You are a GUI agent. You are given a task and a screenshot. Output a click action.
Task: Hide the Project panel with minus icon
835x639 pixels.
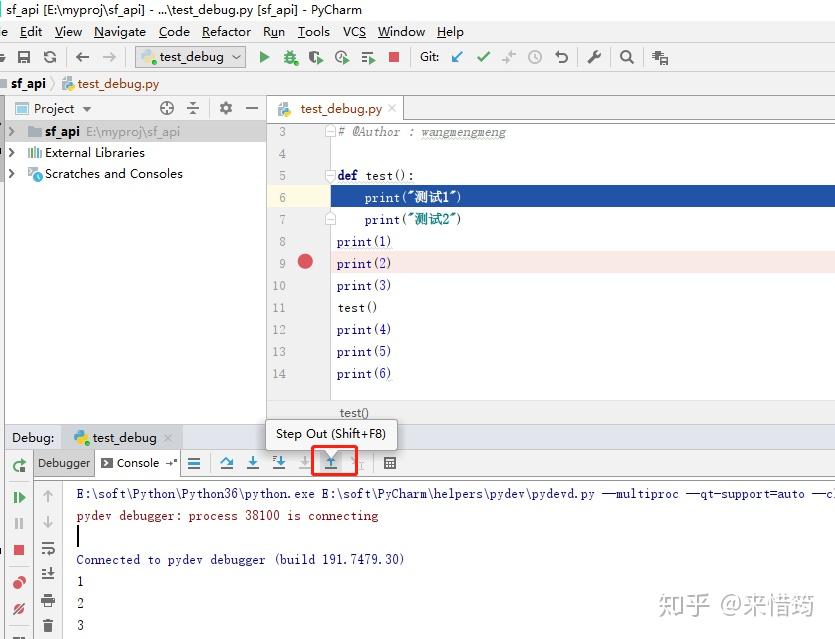(x=252, y=108)
